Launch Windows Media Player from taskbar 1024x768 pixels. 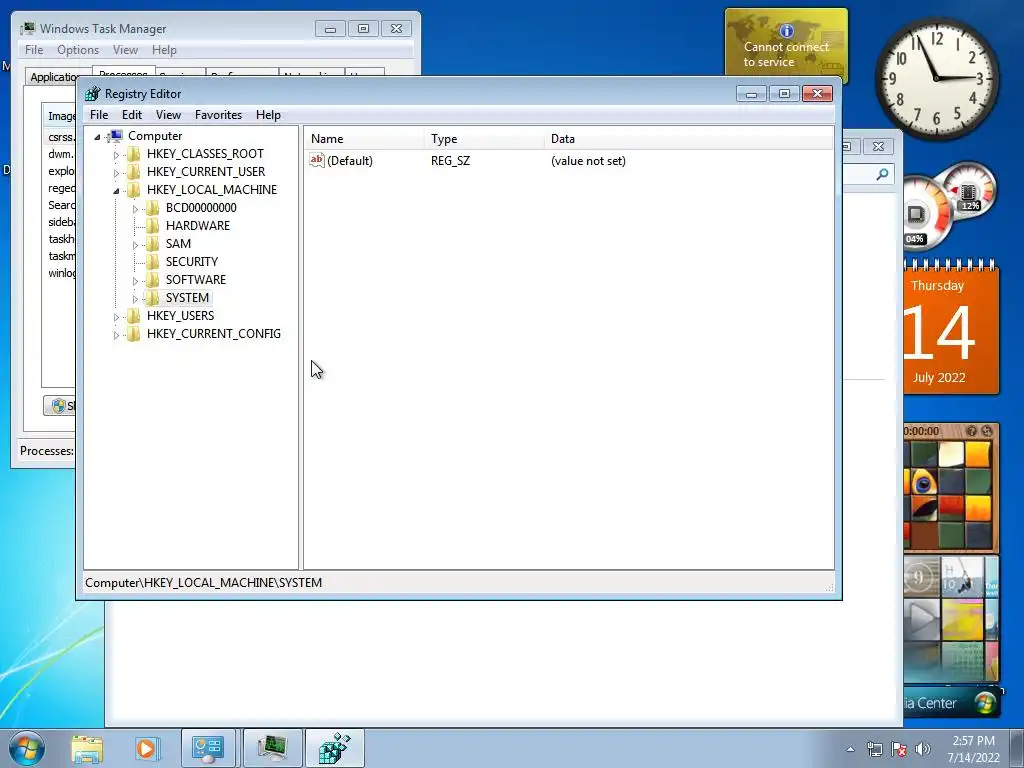[x=147, y=749]
